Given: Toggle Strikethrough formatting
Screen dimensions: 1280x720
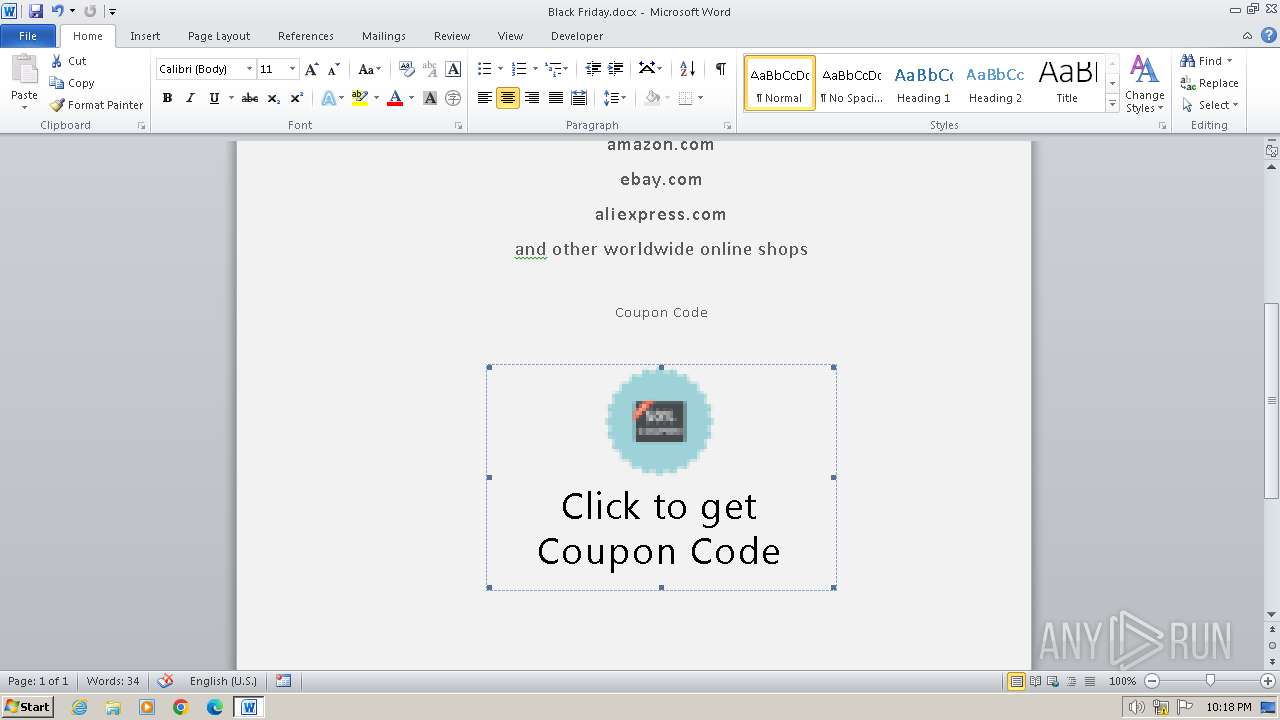Looking at the screenshot, I should (x=250, y=98).
